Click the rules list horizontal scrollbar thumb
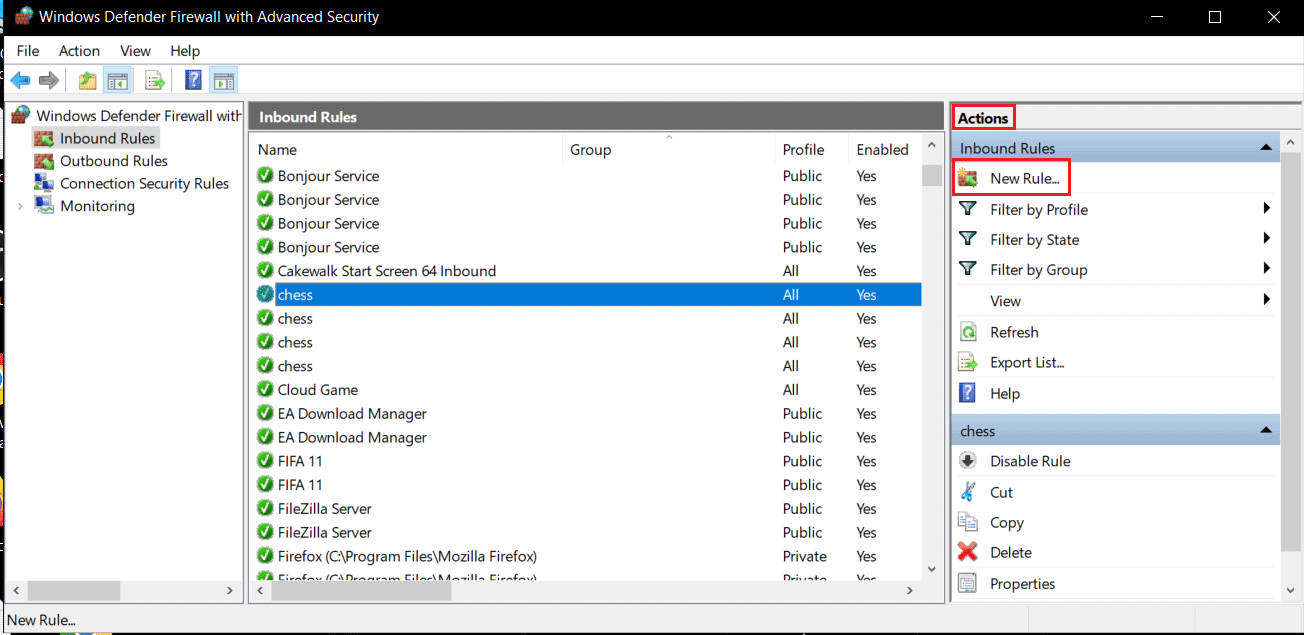The width and height of the screenshot is (1304, 635). 361,591
